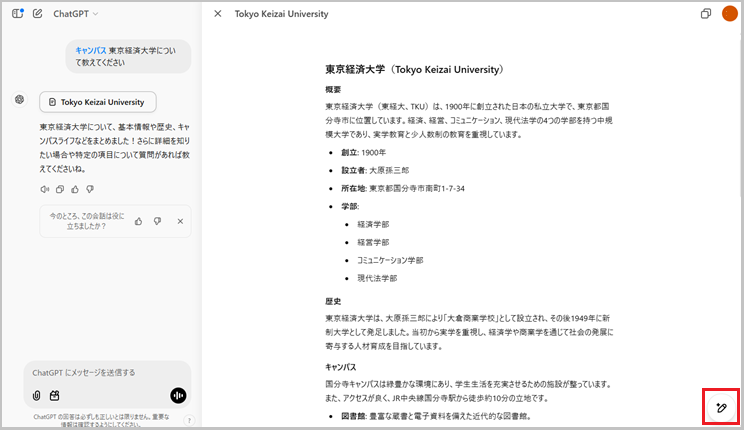
Task: Click the heading 東京経済大学 (Tokyo Keizai University)
Action: (x=414, y=69)
